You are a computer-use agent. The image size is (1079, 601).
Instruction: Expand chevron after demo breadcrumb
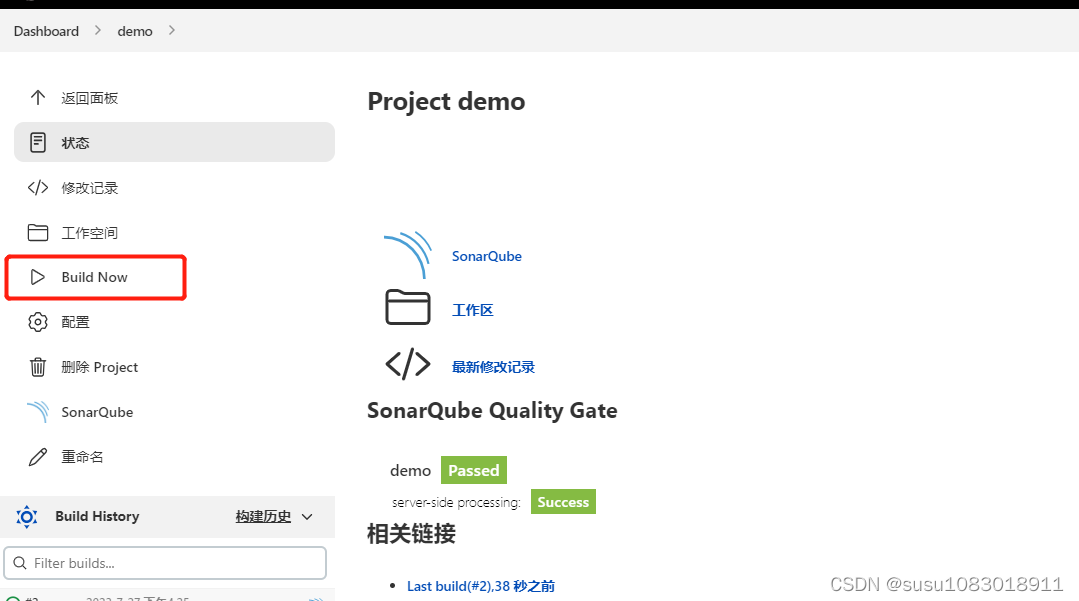171,30
